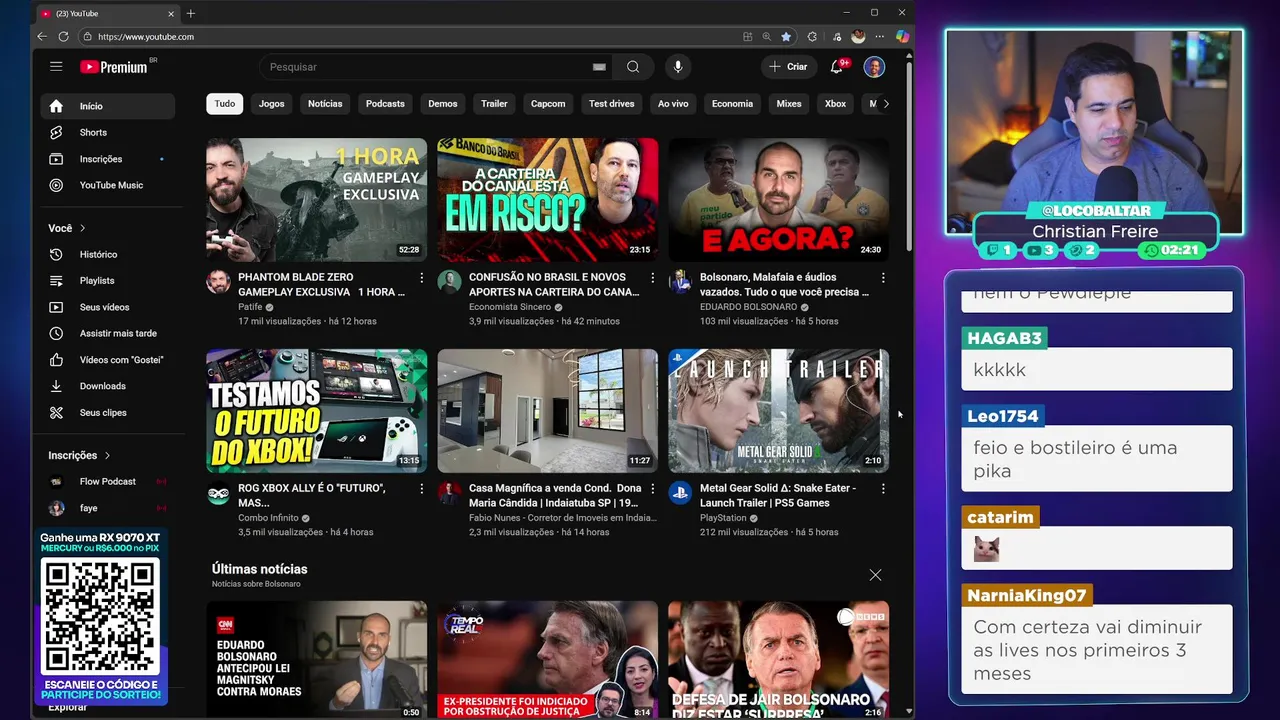The image size is (1280, 720).
Task: Open the hamburger guide menu
Action: [56, 66]
